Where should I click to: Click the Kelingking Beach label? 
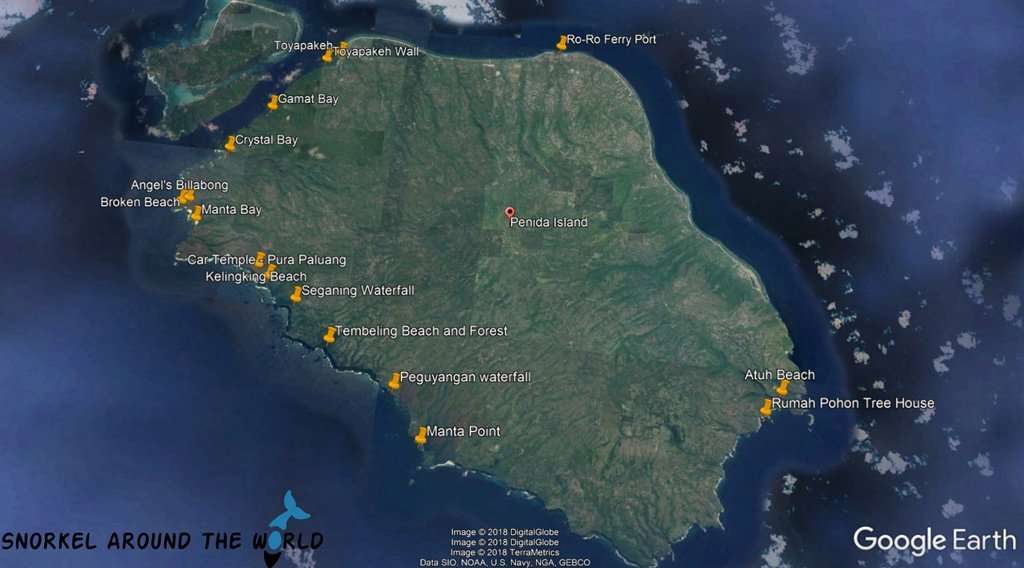256,277
